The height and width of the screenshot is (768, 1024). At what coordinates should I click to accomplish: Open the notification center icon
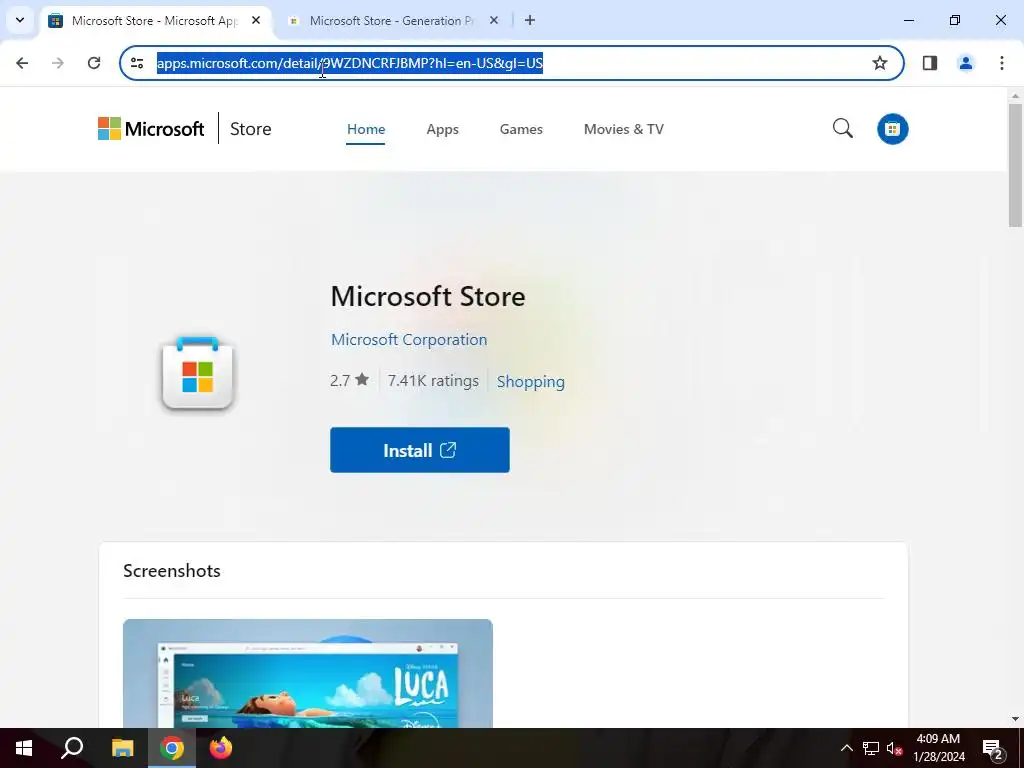pyautogui.click(x=993, y=749)
